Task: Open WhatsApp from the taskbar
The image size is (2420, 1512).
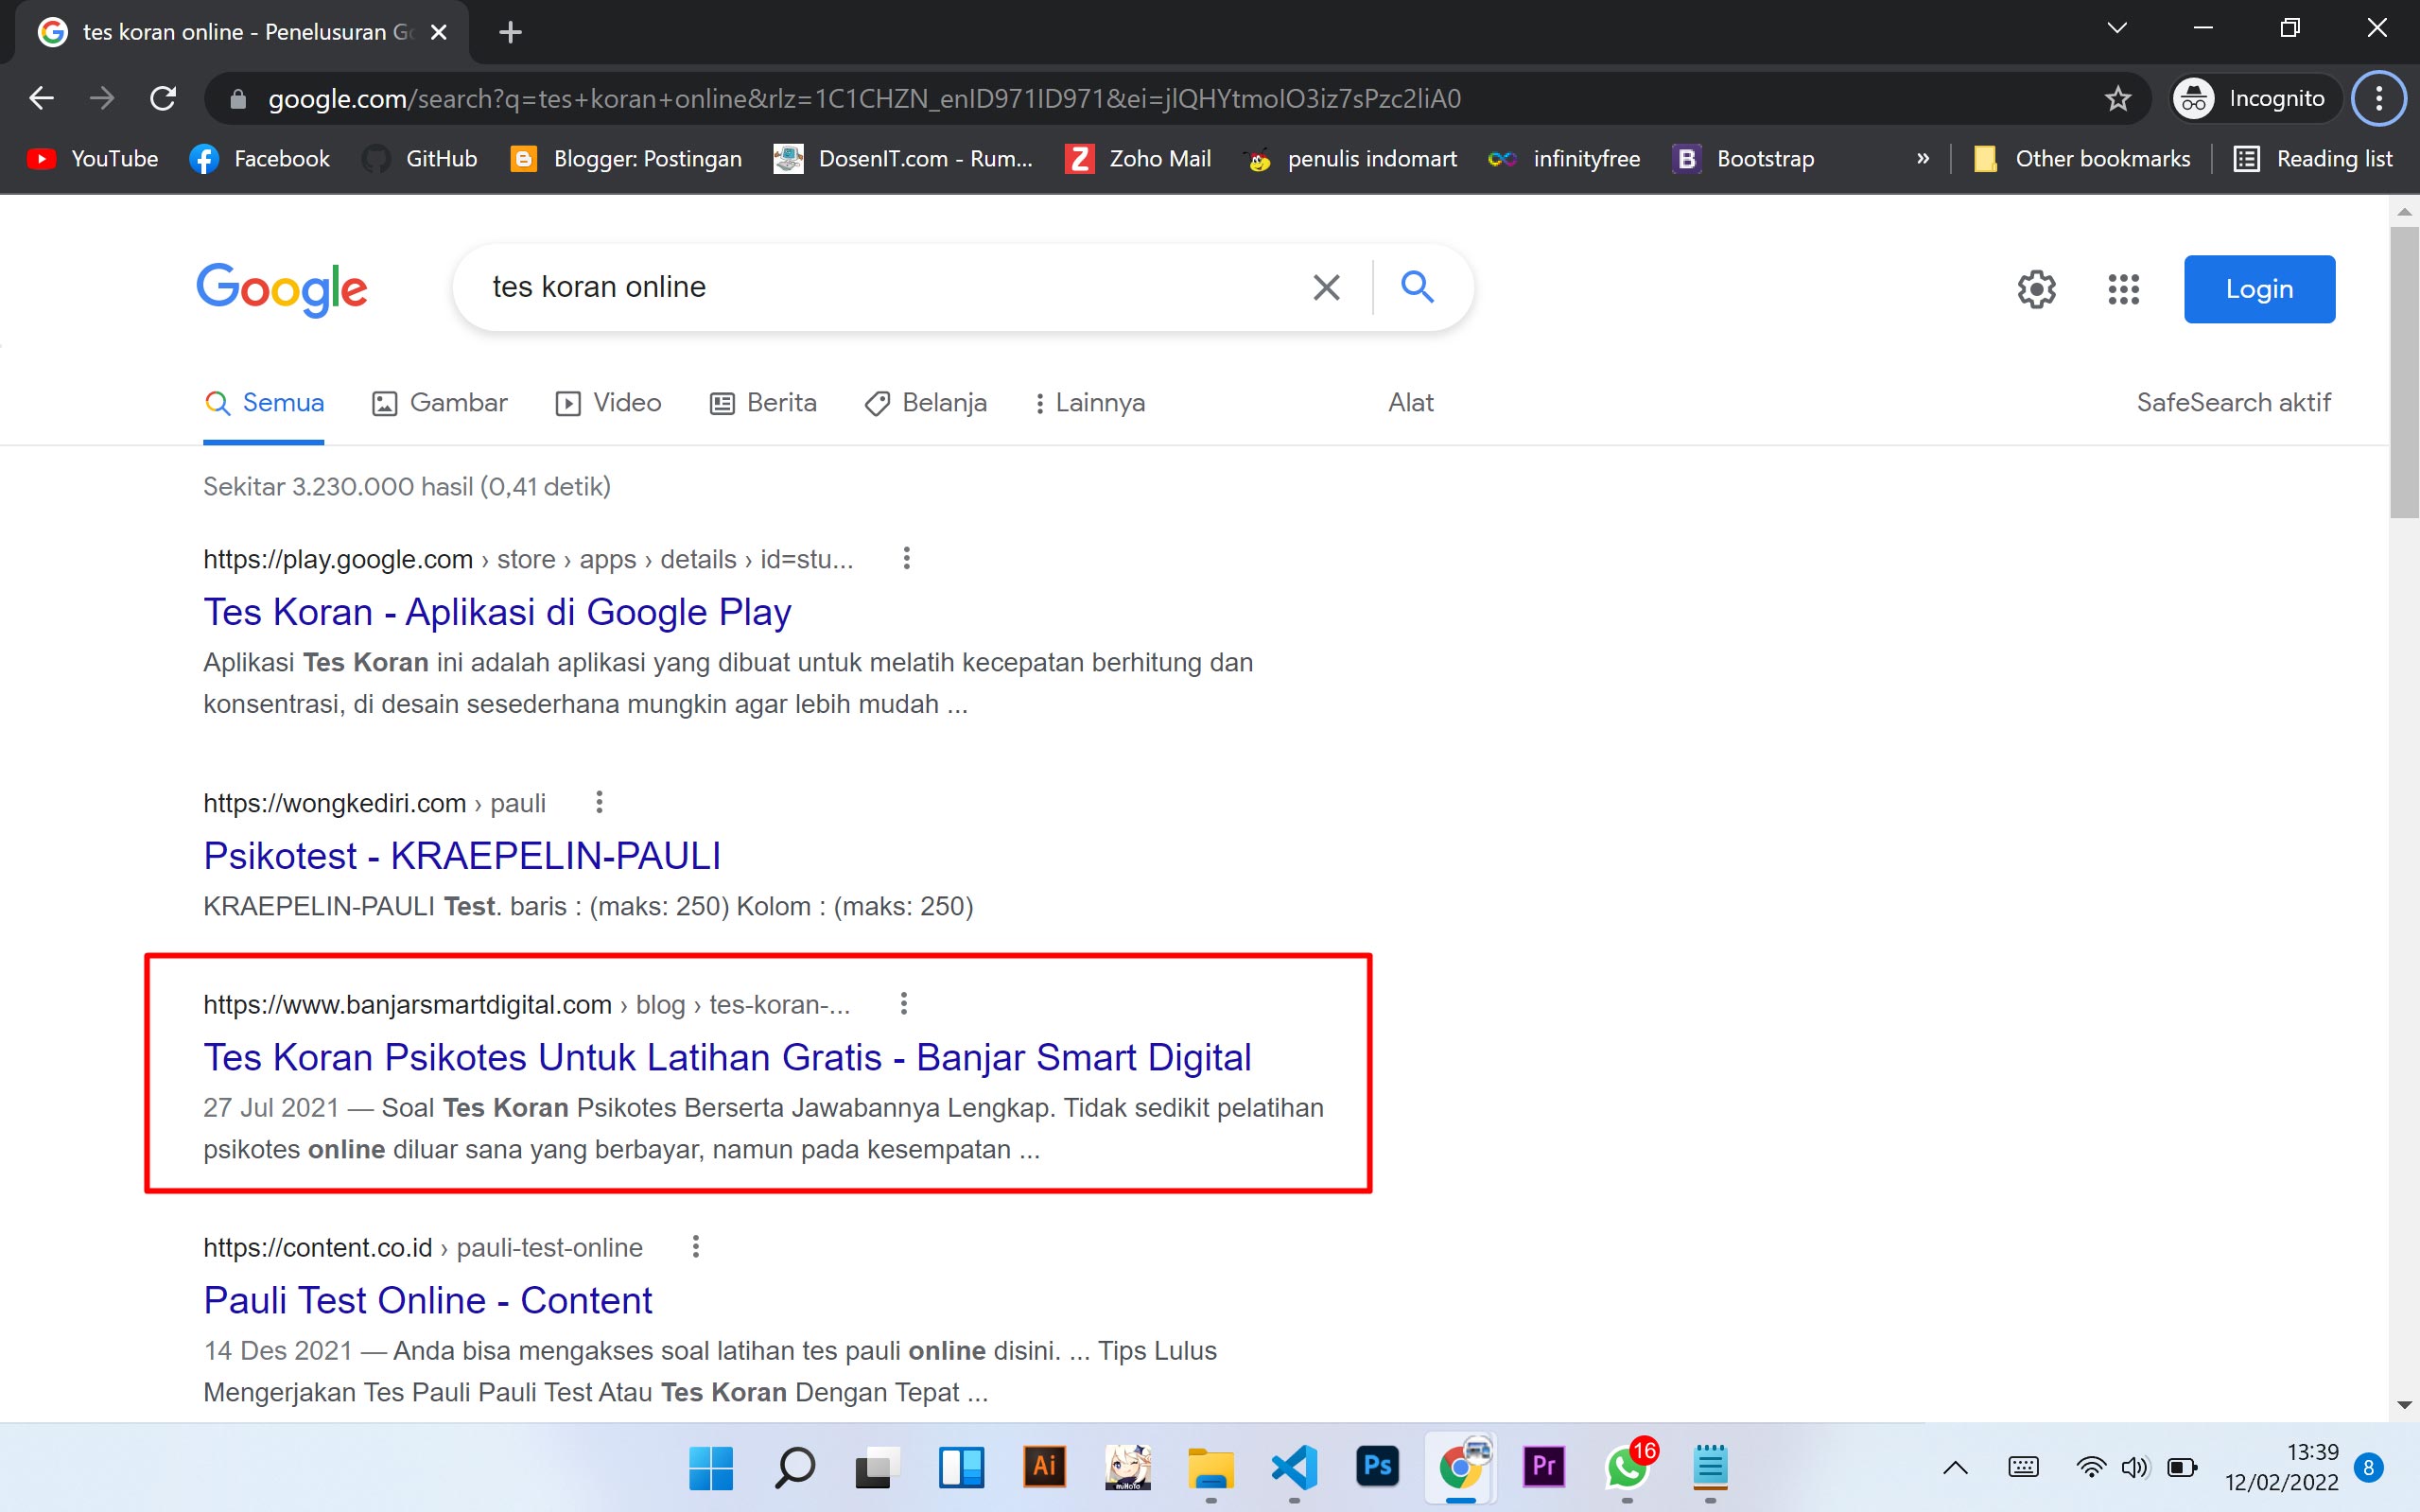Action: [1627, 1467]
